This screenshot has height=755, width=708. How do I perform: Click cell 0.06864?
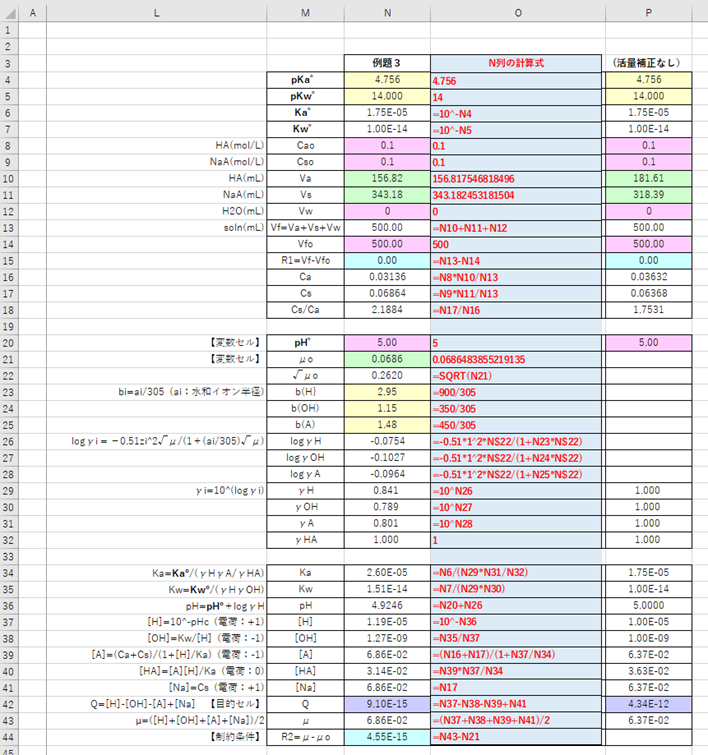[387, 293]
